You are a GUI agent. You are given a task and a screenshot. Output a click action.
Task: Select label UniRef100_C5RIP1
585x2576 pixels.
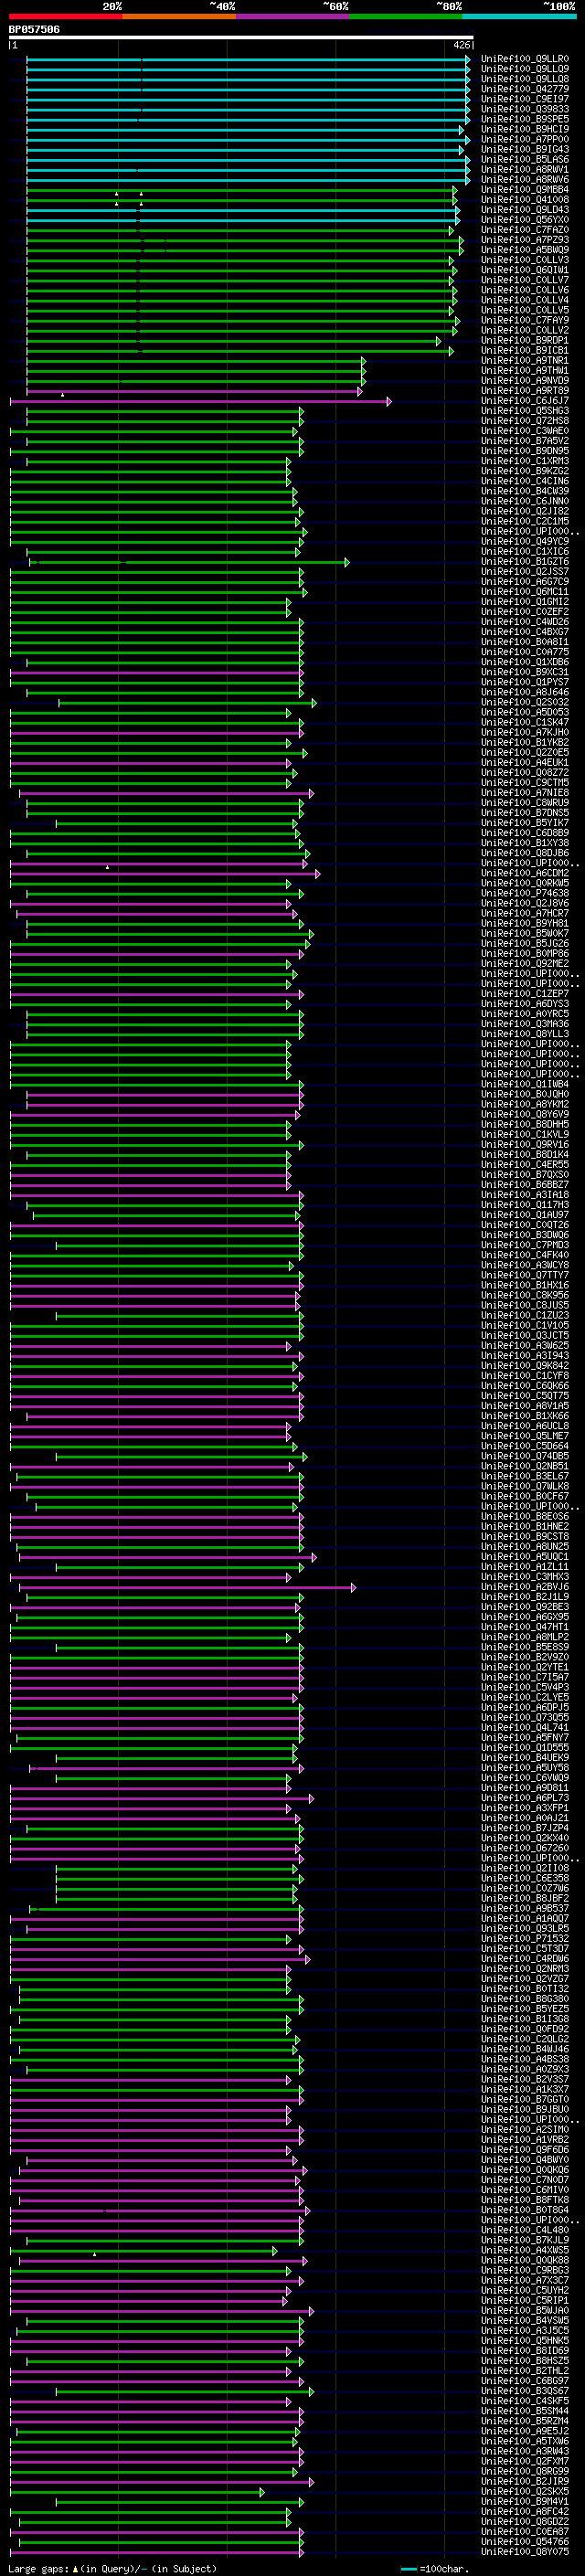point(525,2300)
